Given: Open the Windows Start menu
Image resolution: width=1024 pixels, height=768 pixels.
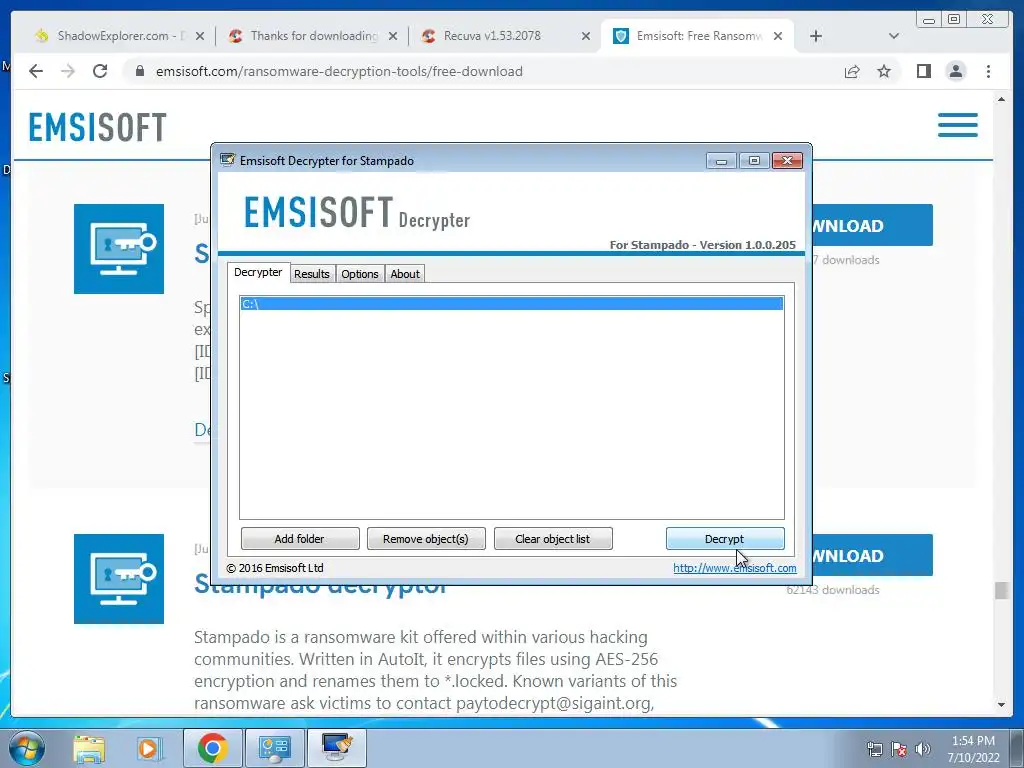Looking at the screenshot, I should coord(27,748).
